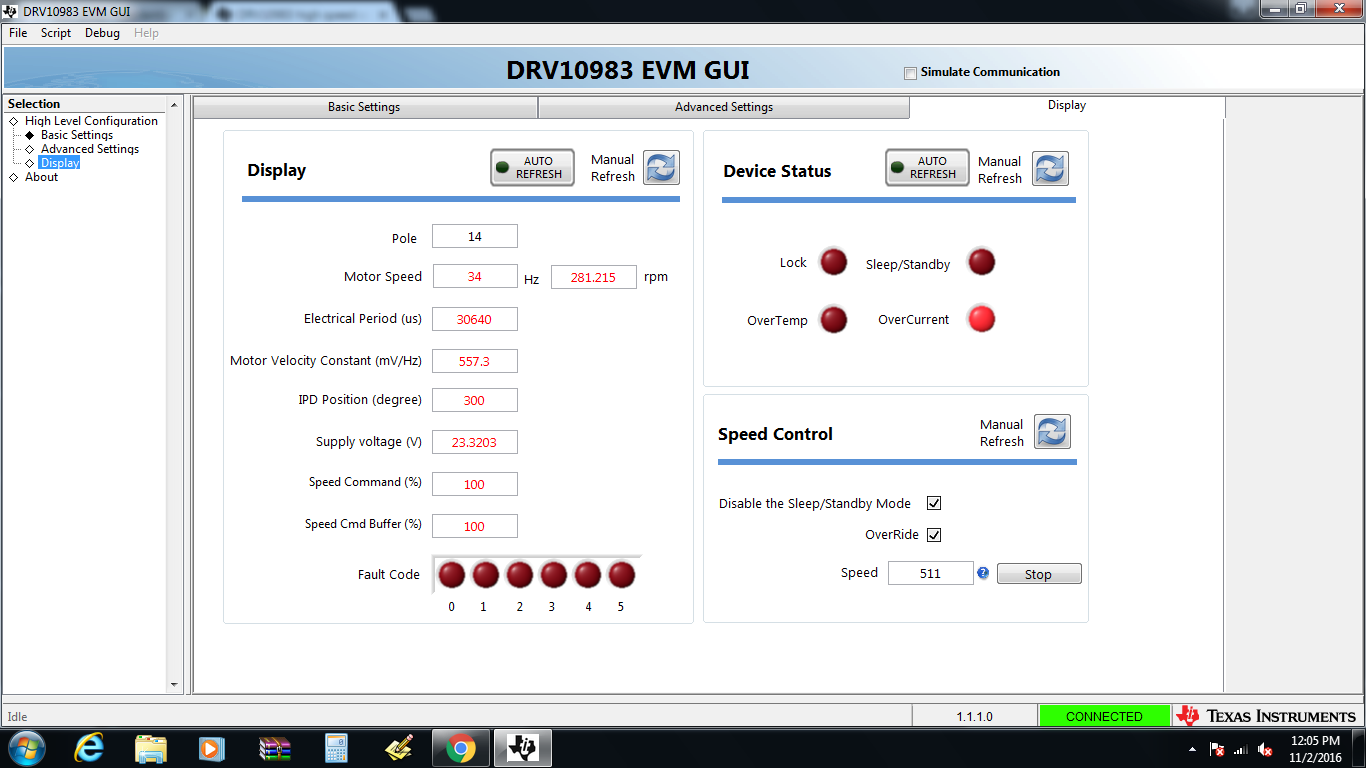The image size is (1366, 768).
Task: Click the Device Status Manual Refresh icon
Action: tap(1050, 169)
